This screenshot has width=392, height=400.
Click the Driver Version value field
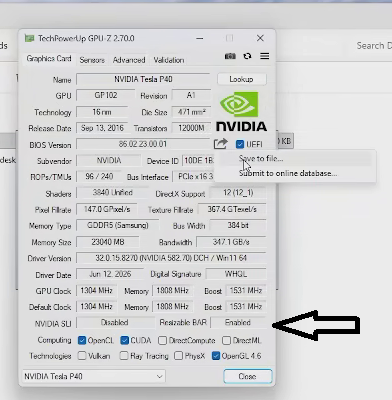pos(171,258)
